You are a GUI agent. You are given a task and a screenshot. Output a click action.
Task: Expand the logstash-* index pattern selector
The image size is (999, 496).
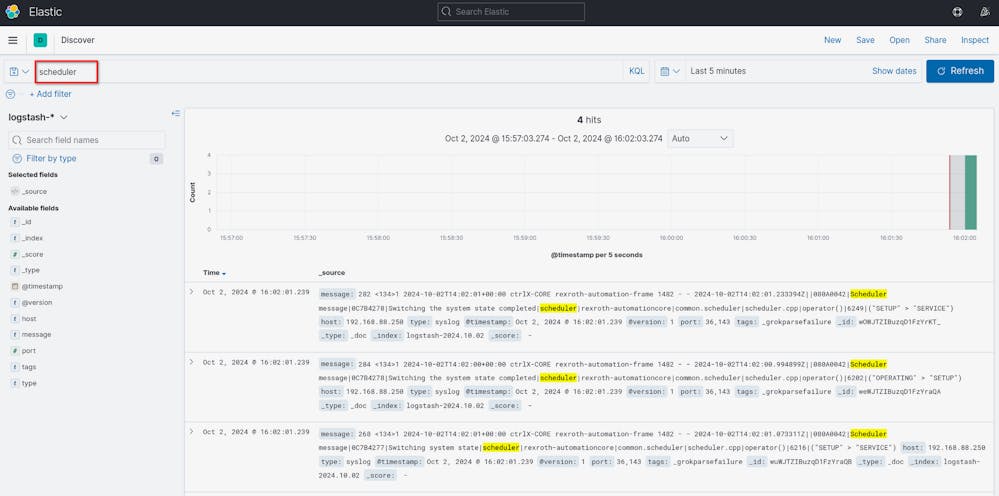(x=38, y=117)
